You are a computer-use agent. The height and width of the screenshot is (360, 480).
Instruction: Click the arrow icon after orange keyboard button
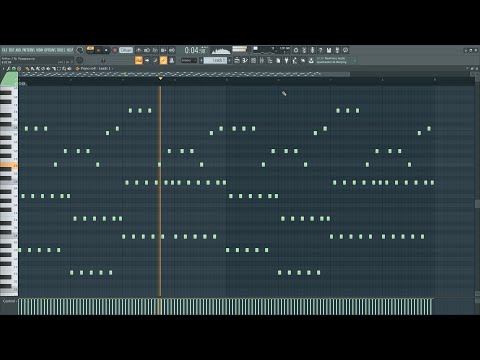[147, 60]
